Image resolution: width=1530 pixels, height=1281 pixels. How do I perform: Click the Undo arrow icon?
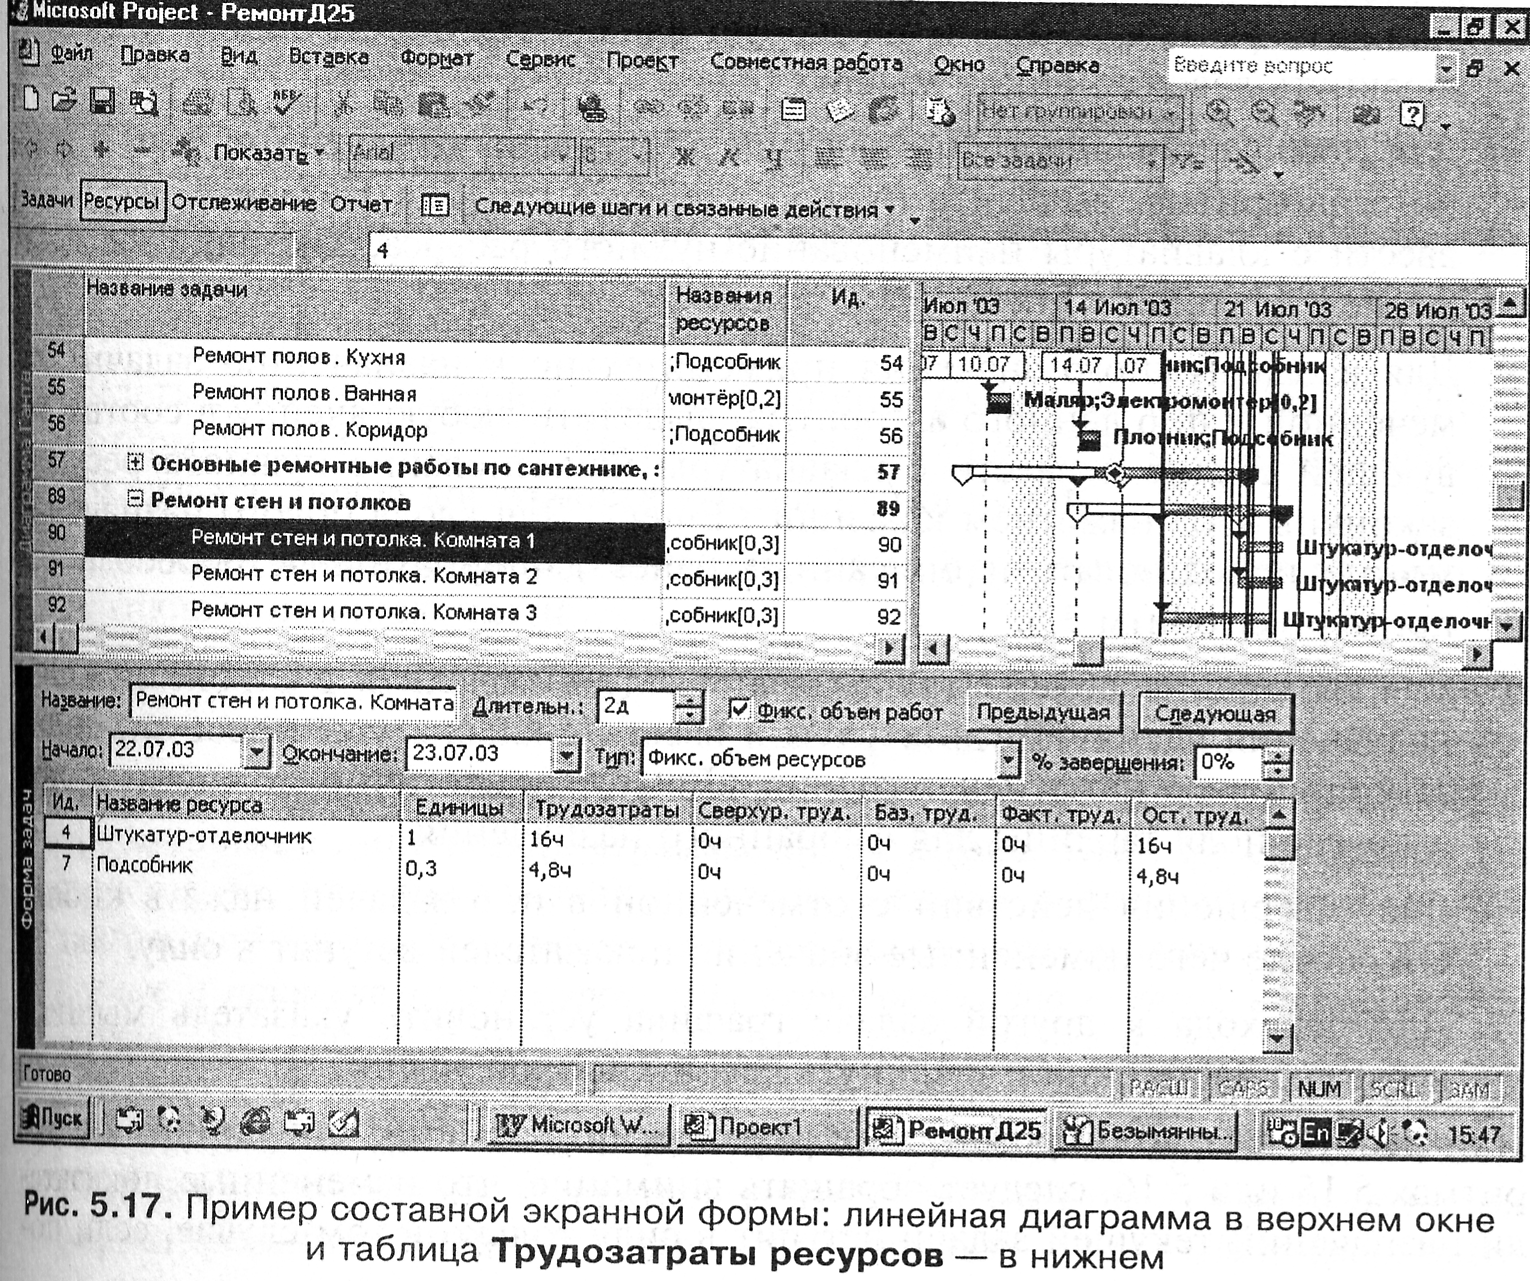(x=535, y=106)
